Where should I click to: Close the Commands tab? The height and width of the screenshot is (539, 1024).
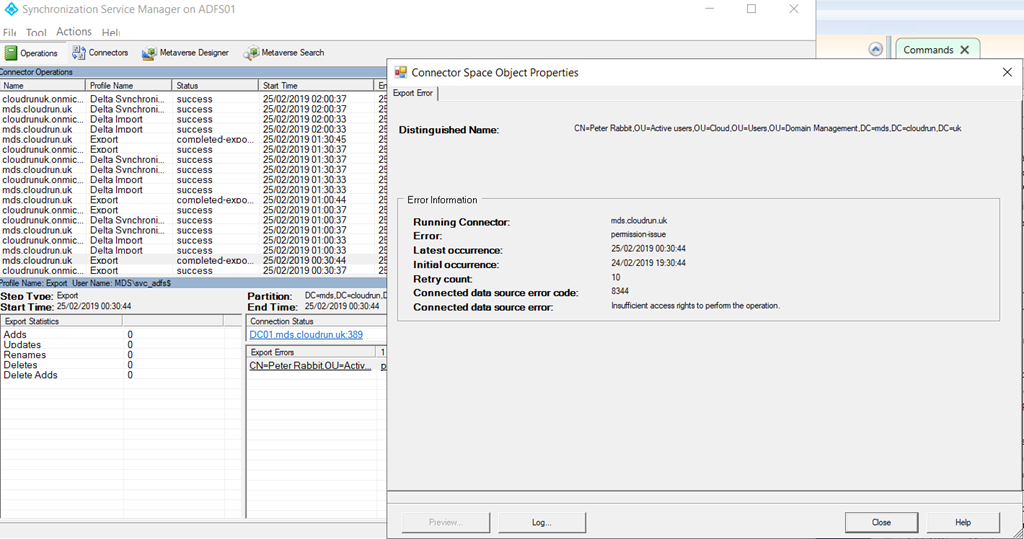point(964,49)
